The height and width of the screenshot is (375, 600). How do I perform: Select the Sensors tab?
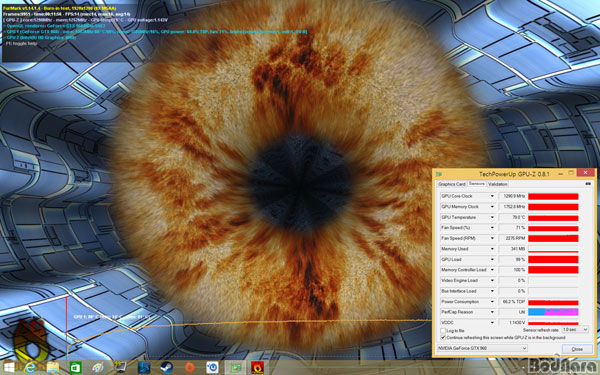click(477, 184)
